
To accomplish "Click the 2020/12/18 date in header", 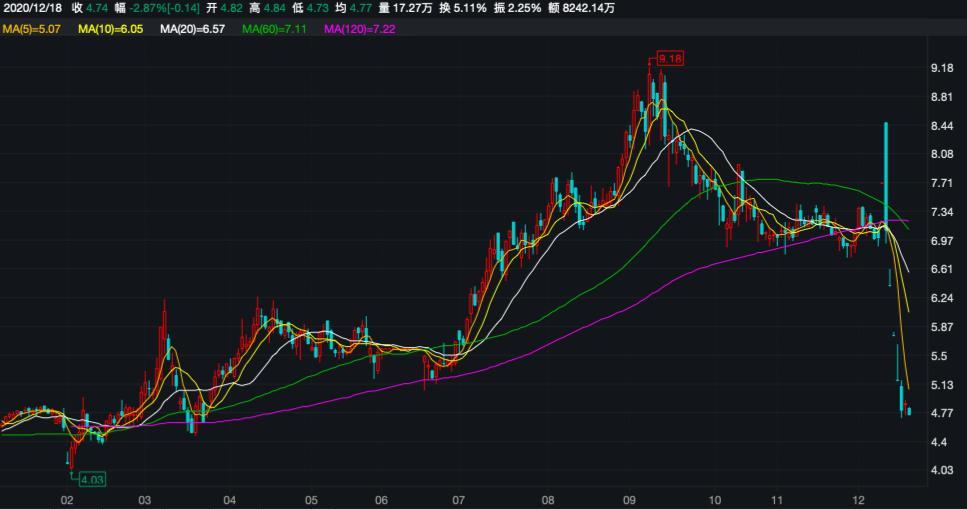I will [x=33, y=8].
